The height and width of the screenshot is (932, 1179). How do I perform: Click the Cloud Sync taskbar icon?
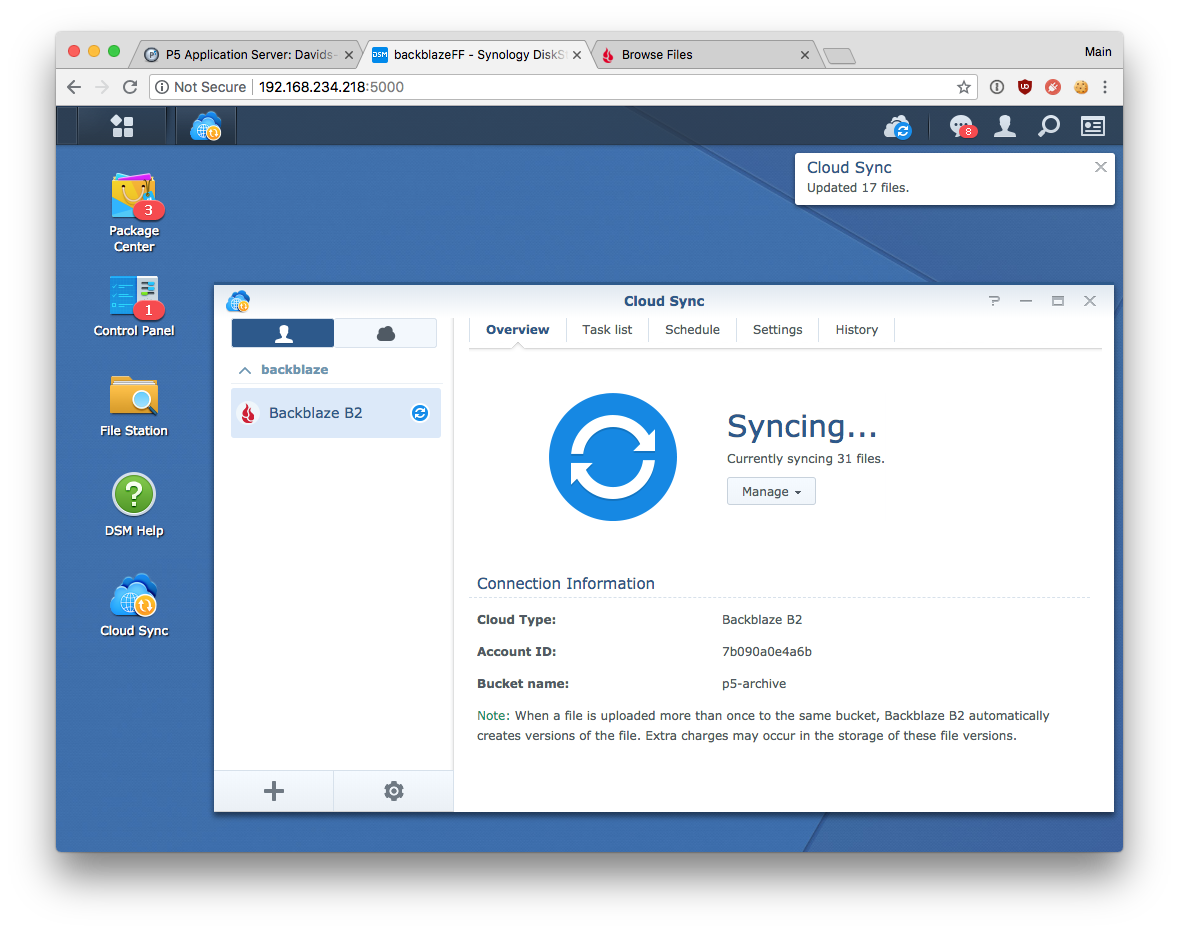click(x=205, y=126)
